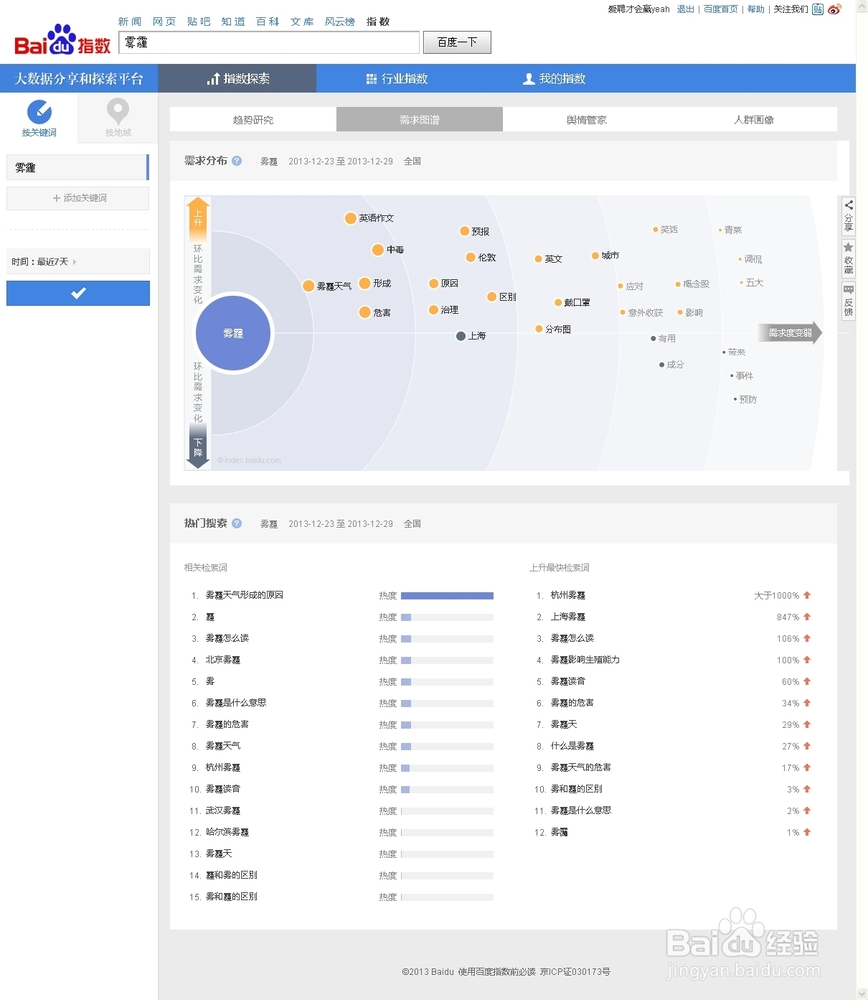Click the 伦敦 orange node
Screen dimensions: 868x1000
pos(471,258)
